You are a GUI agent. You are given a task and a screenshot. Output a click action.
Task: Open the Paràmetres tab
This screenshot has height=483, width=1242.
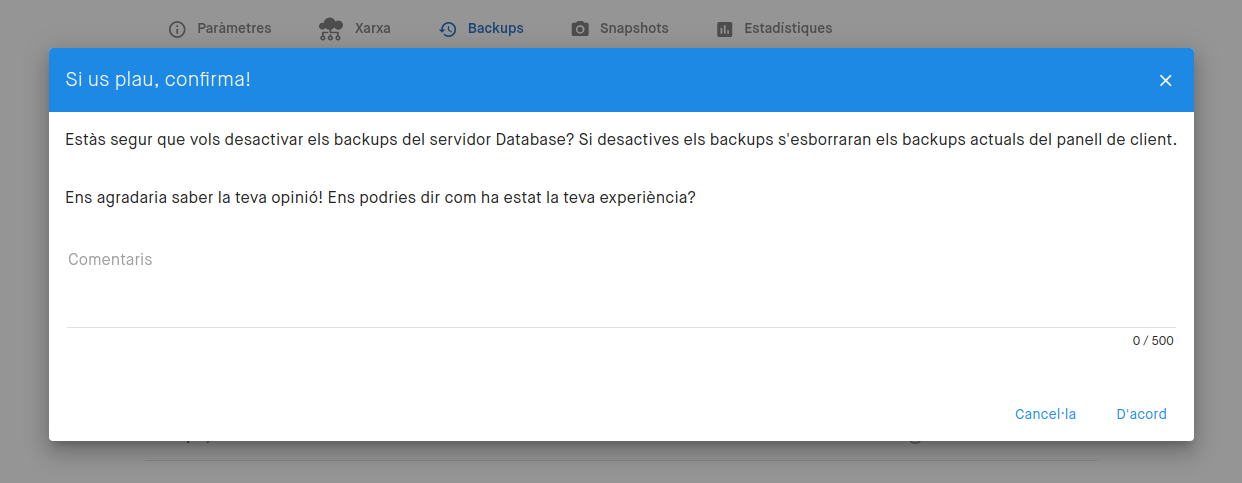click(220, 28)
